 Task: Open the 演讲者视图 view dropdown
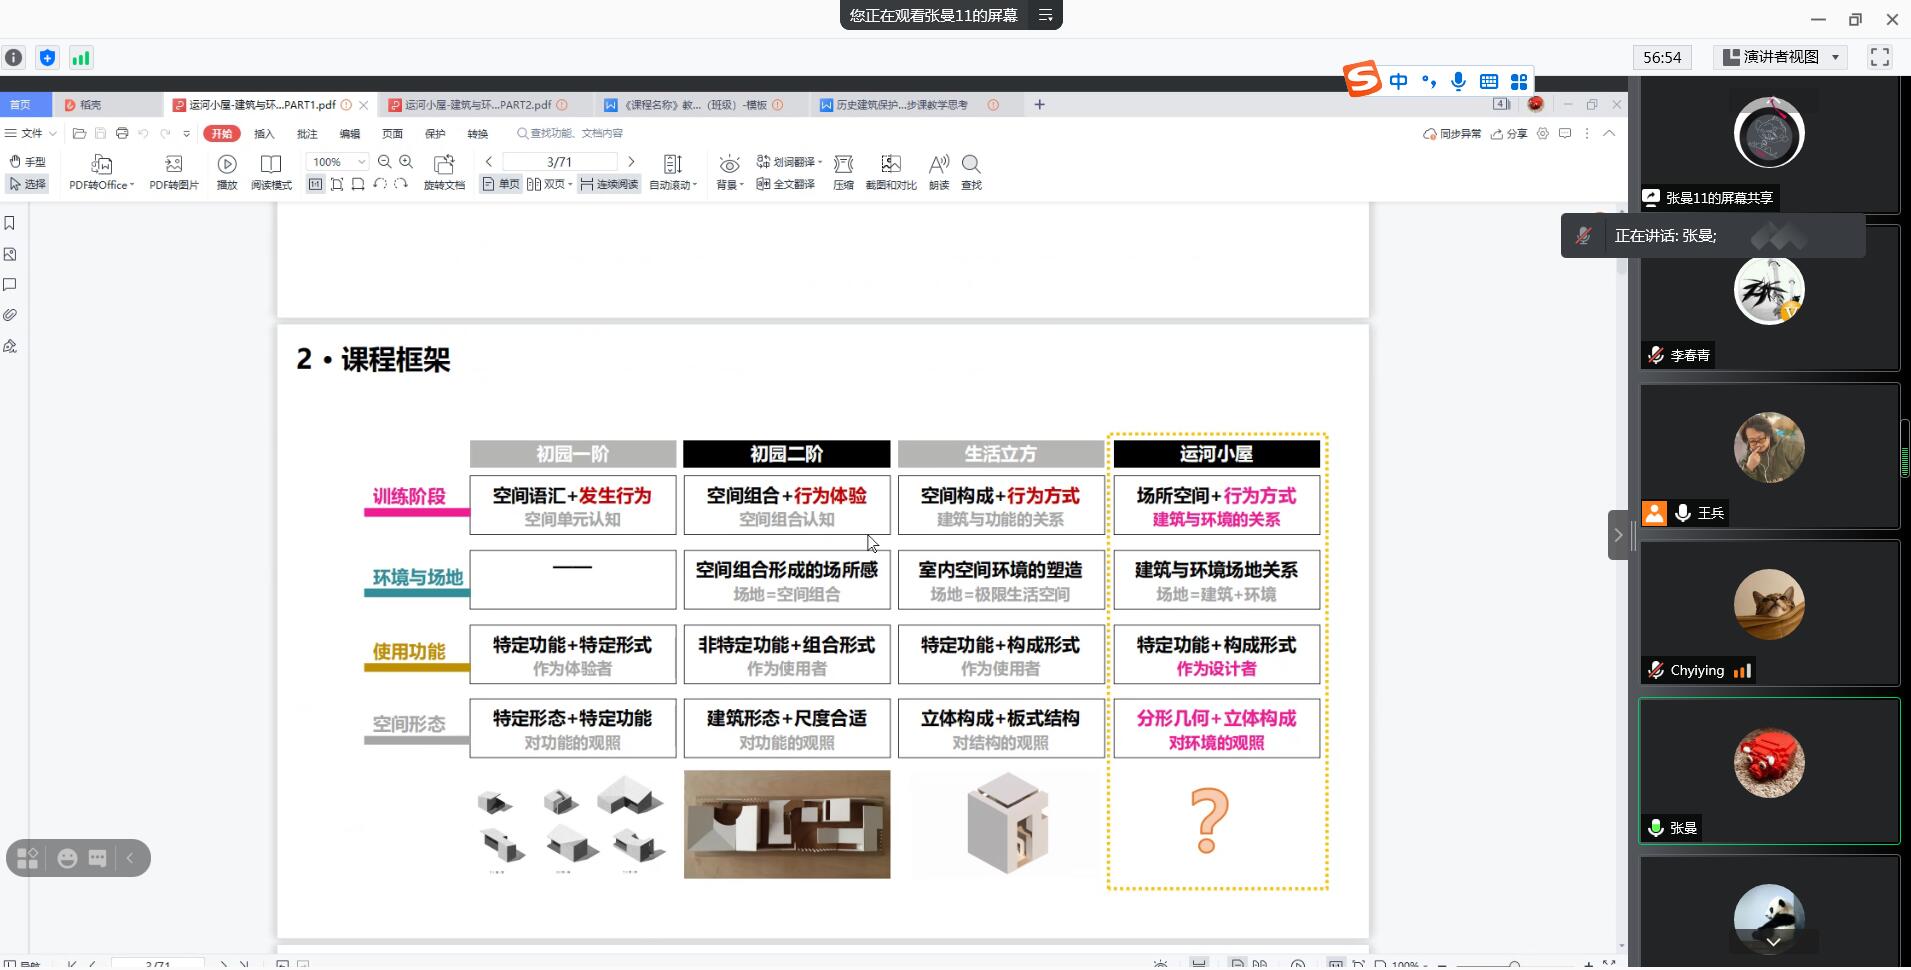point(1781,57)
